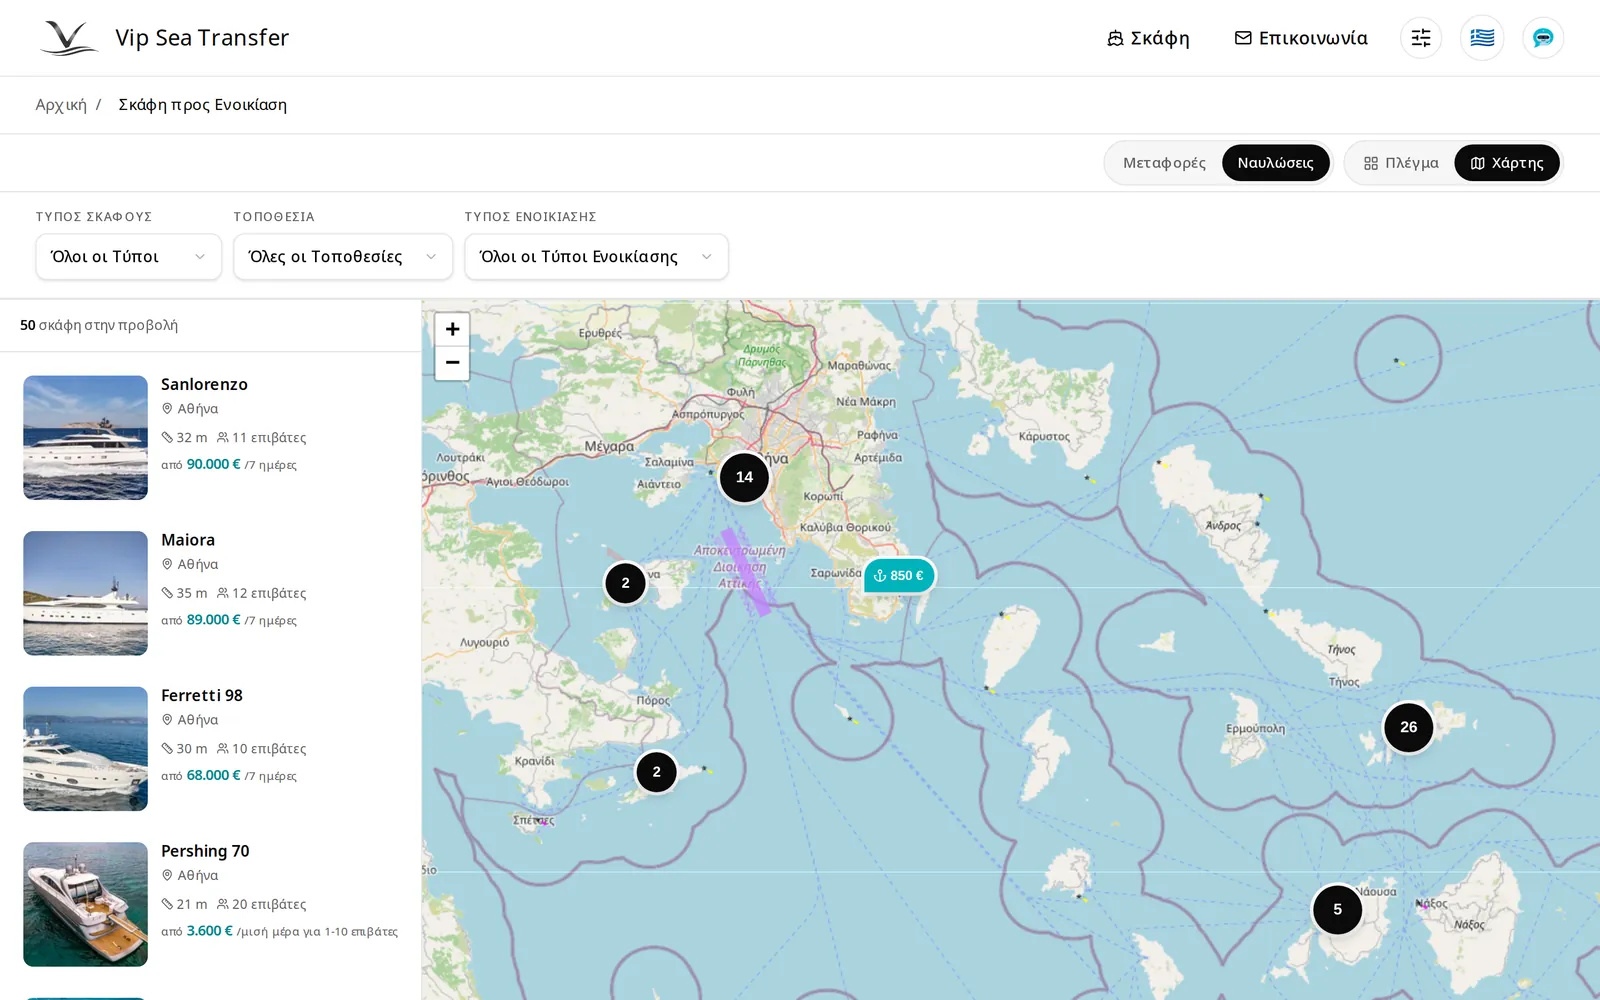
Task: Open the Sanlorenzo boat thumbnail
Action: tap(86, 438)
